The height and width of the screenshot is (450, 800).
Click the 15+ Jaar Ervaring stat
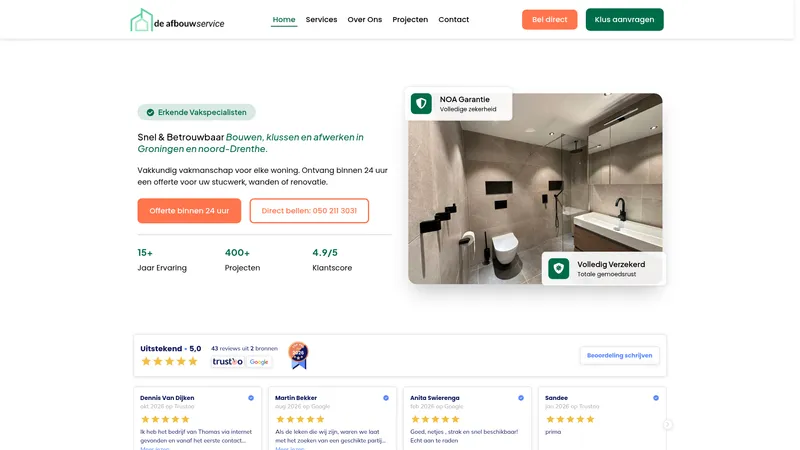coord(162,260)
